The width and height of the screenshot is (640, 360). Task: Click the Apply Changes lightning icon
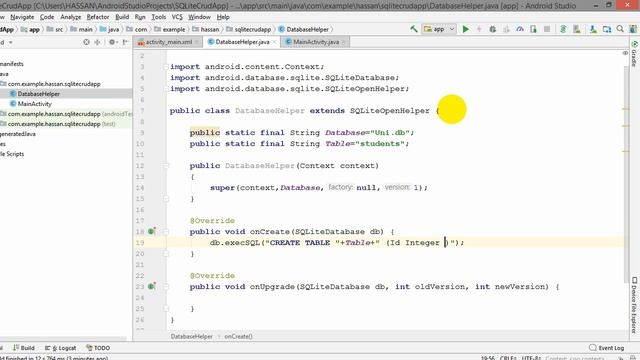pyautogui.click(x=479, y=29)
